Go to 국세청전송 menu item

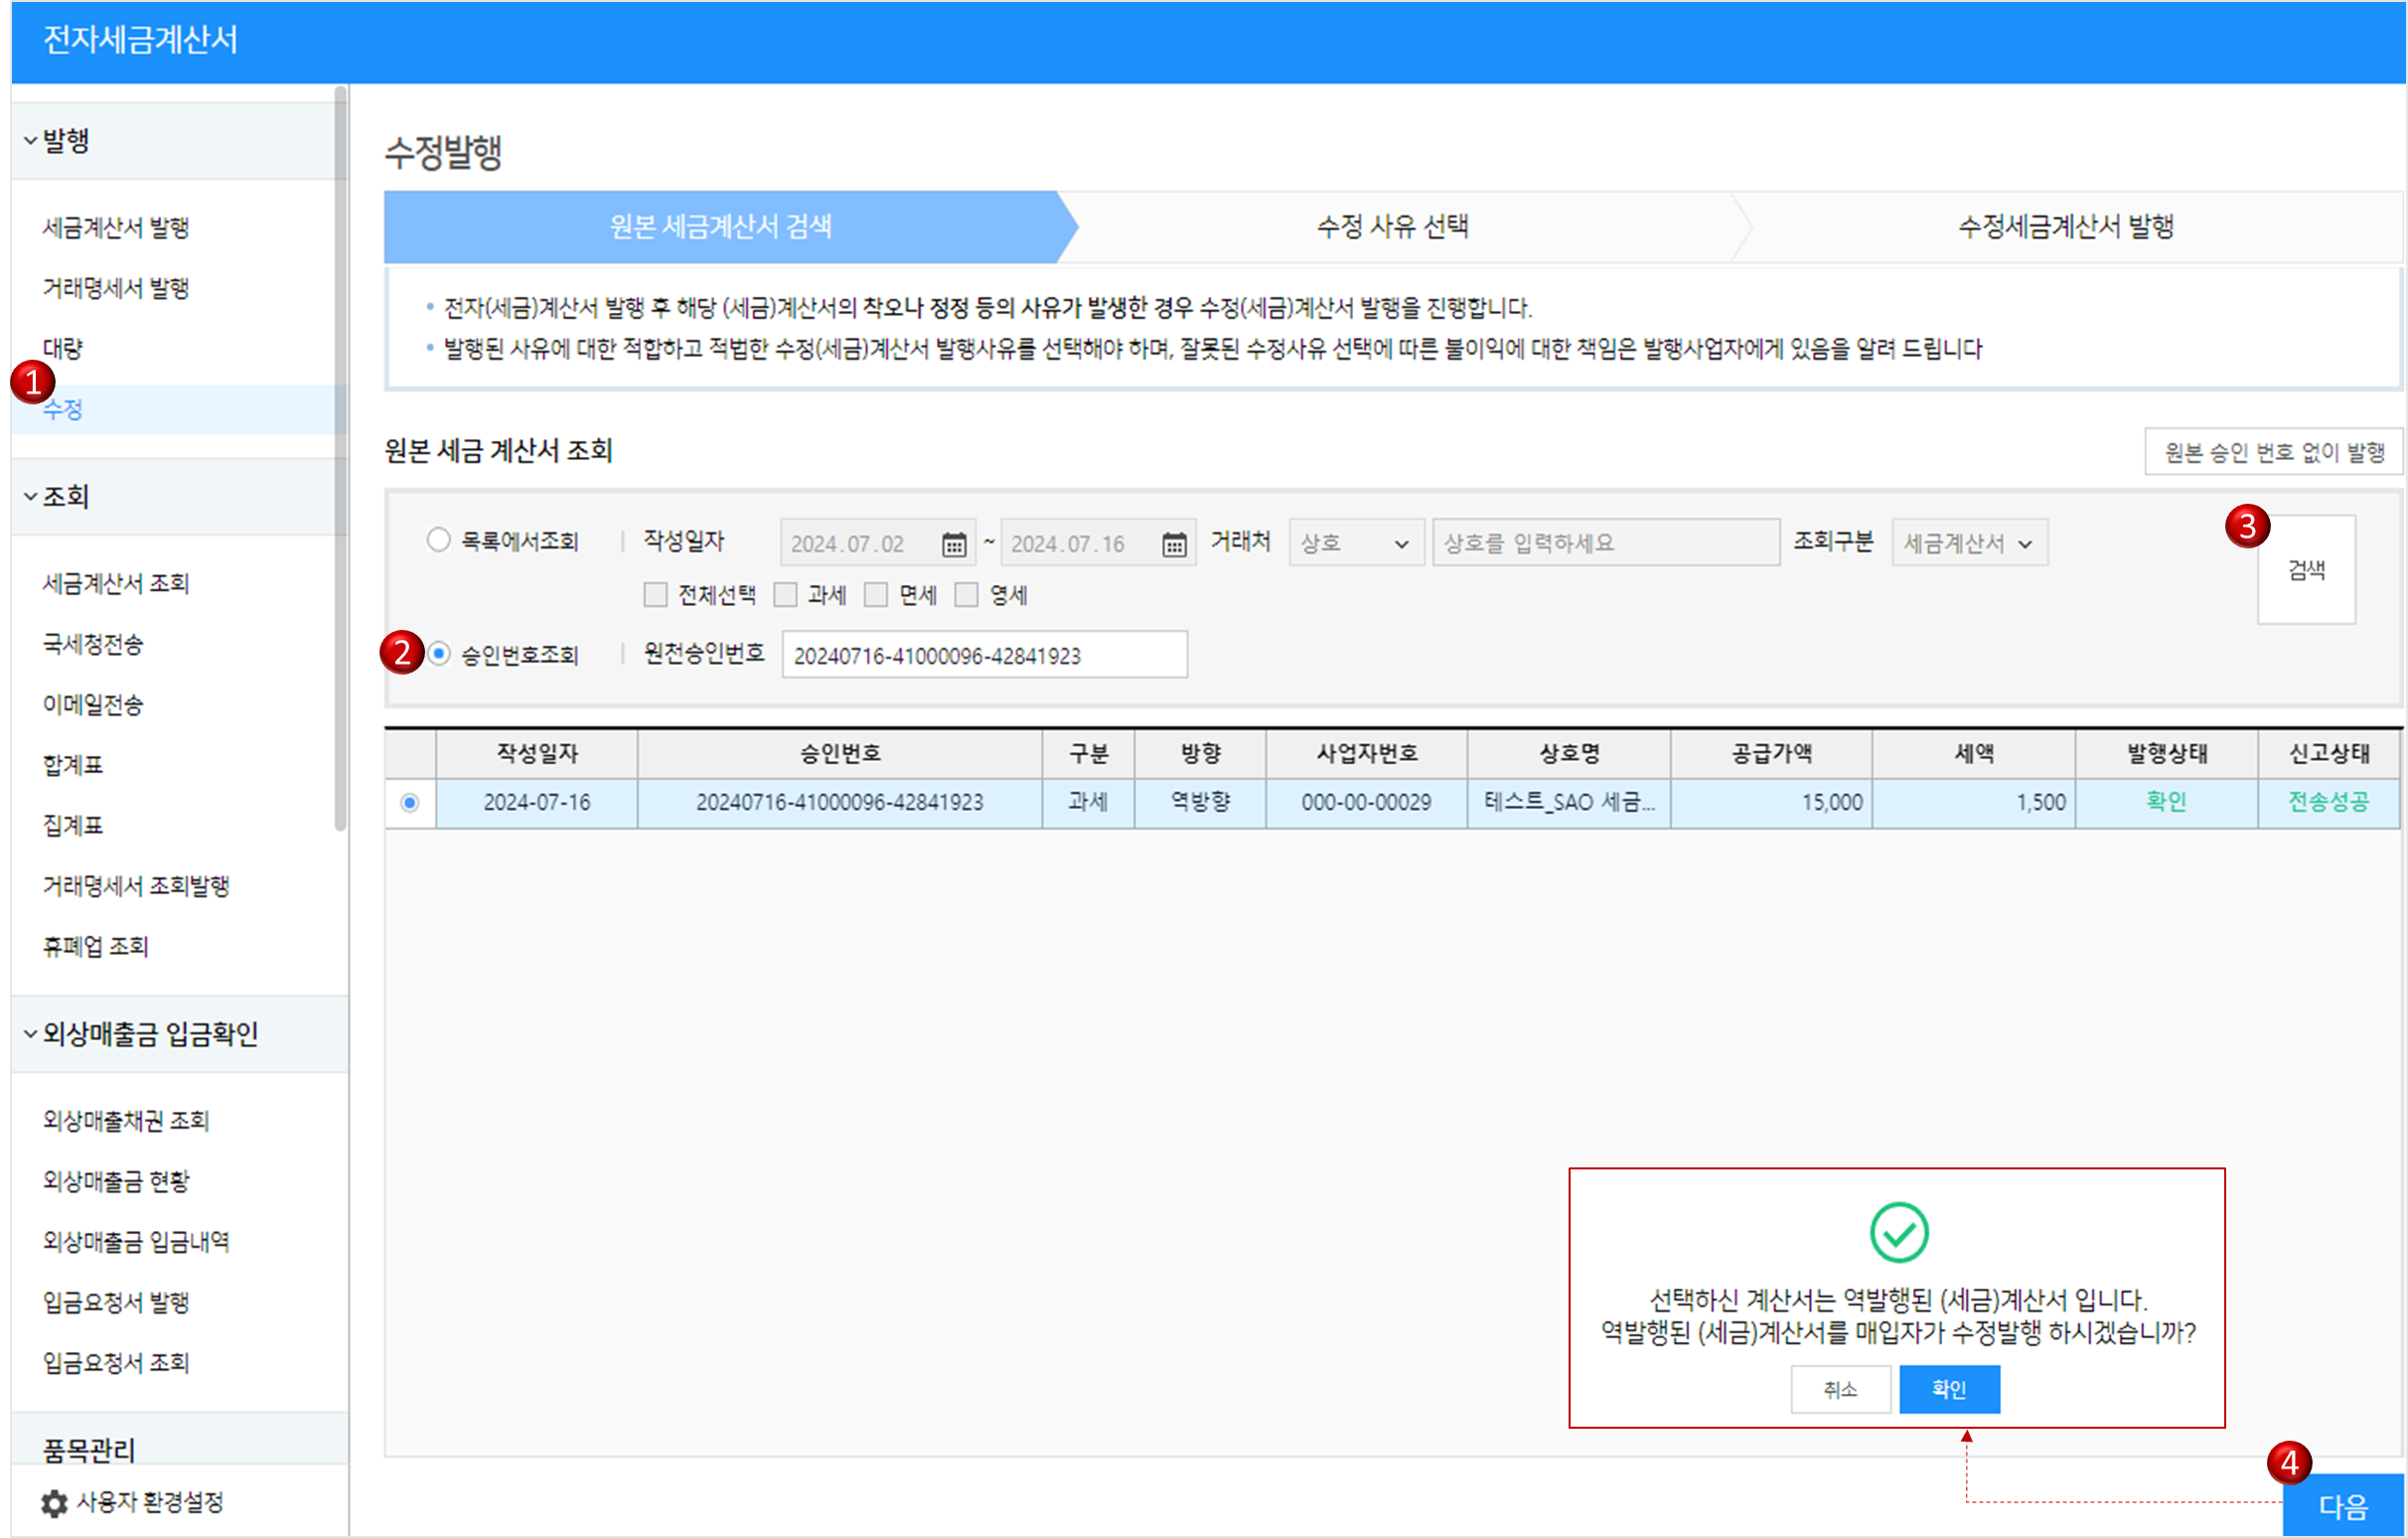pos(92,644)
